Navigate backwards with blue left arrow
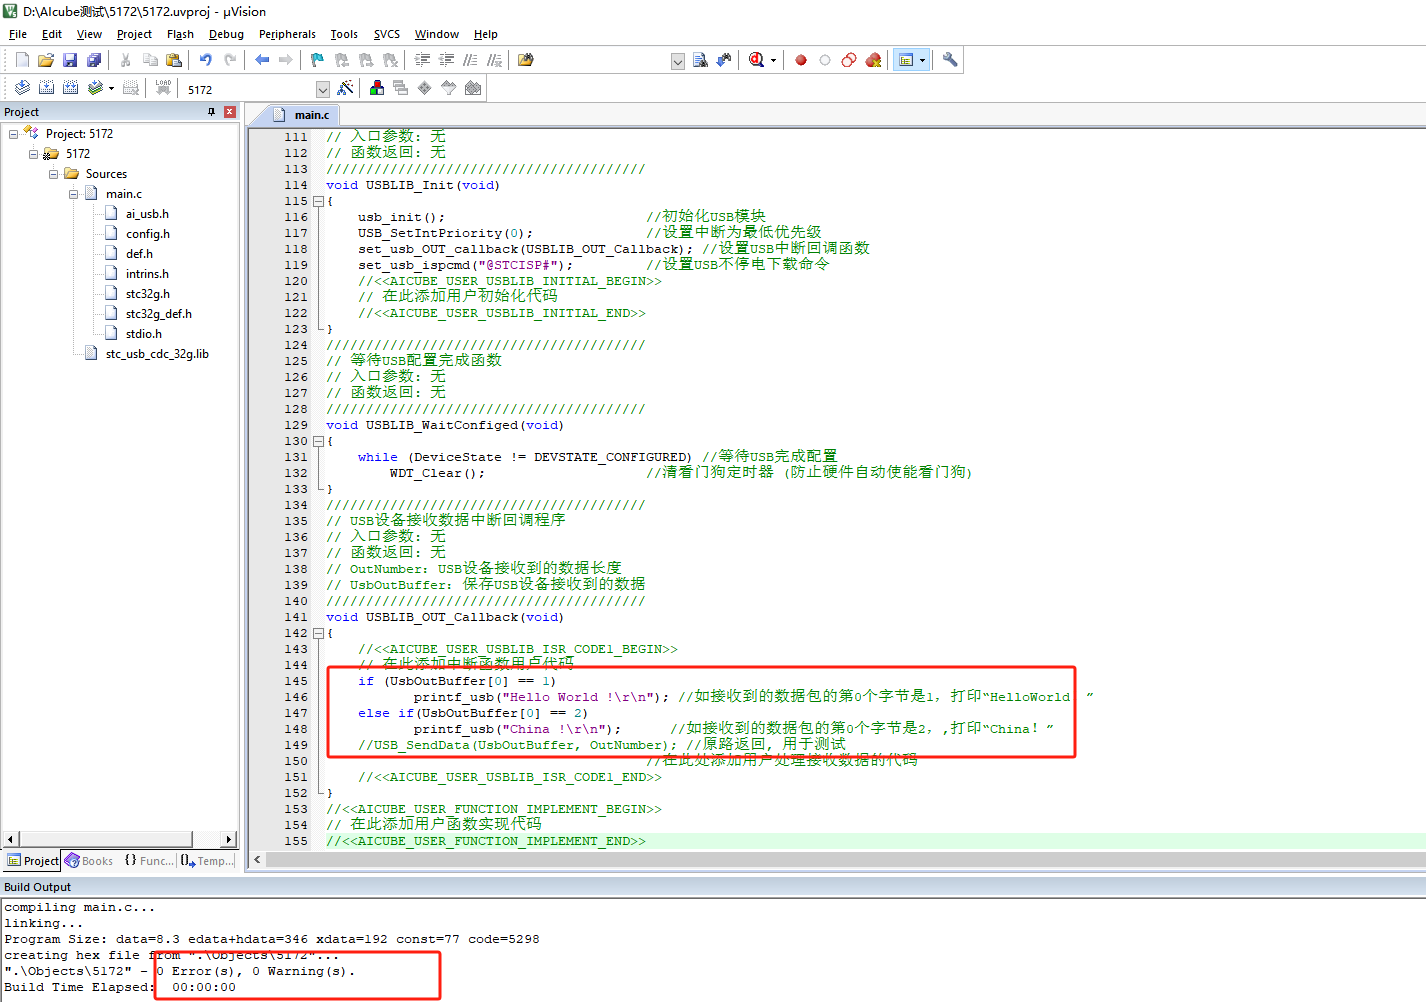The width and height of the screenshot is (1426, 1002). pyautogui.click(x=262, y=60)
